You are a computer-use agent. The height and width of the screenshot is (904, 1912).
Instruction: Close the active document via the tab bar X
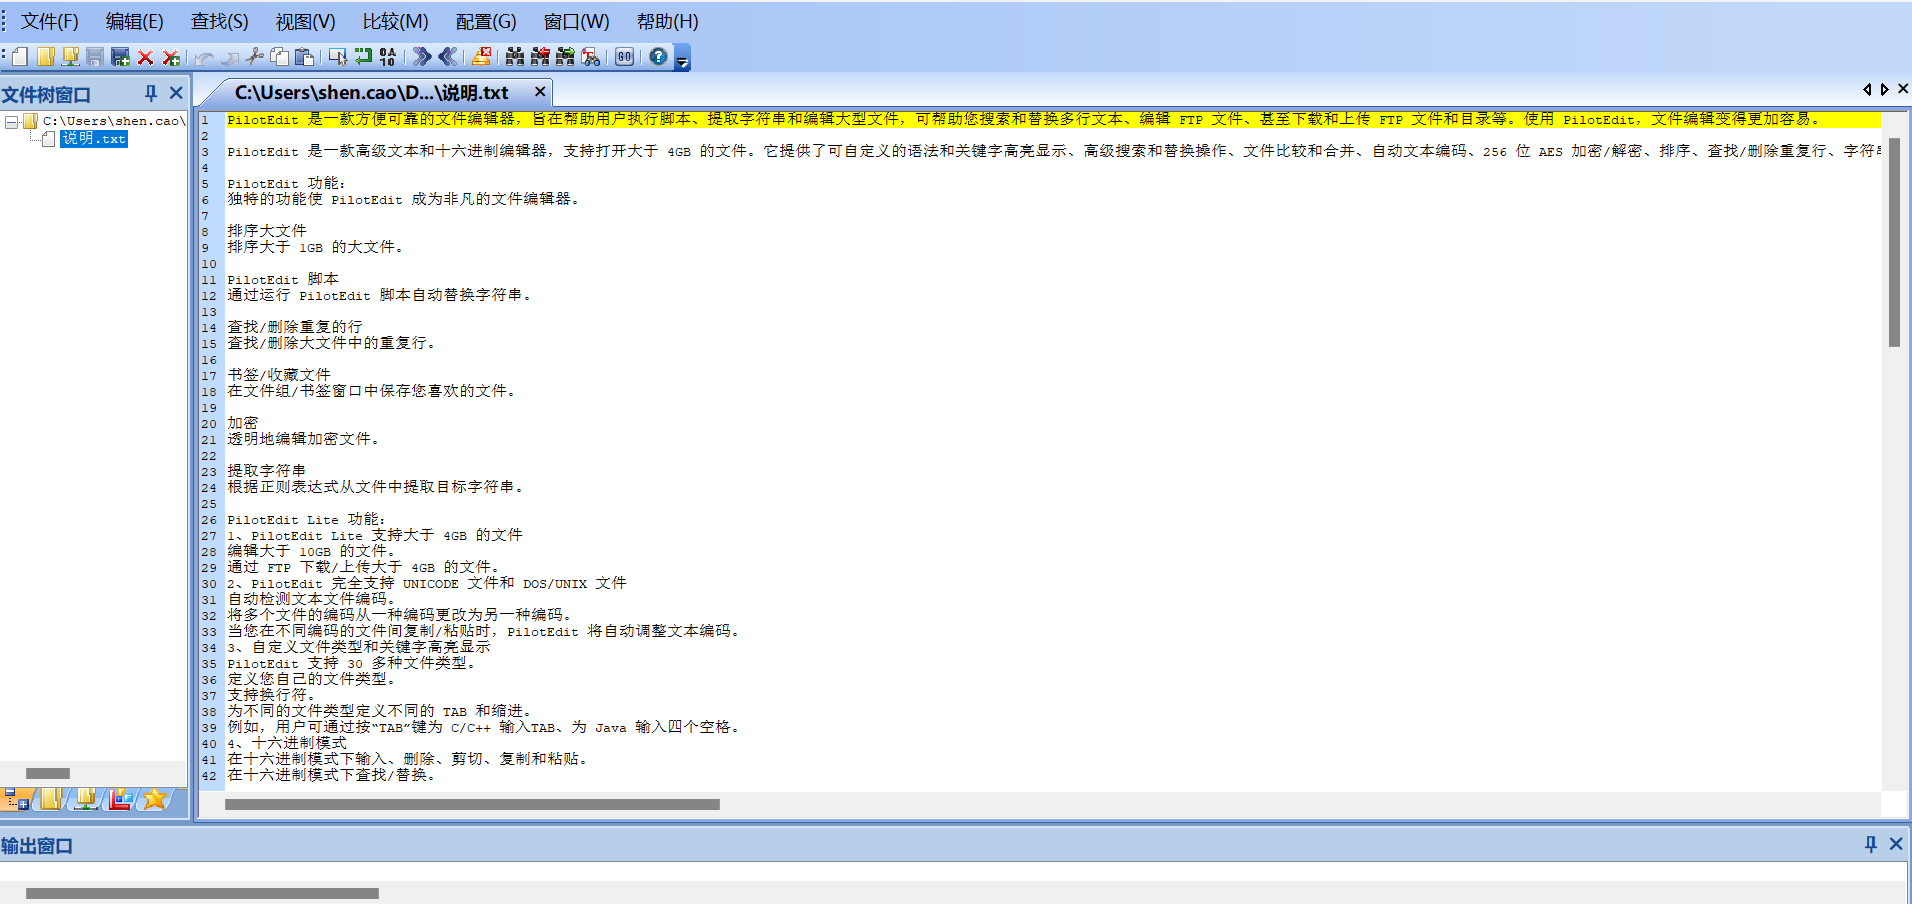tap(1903, 89)
